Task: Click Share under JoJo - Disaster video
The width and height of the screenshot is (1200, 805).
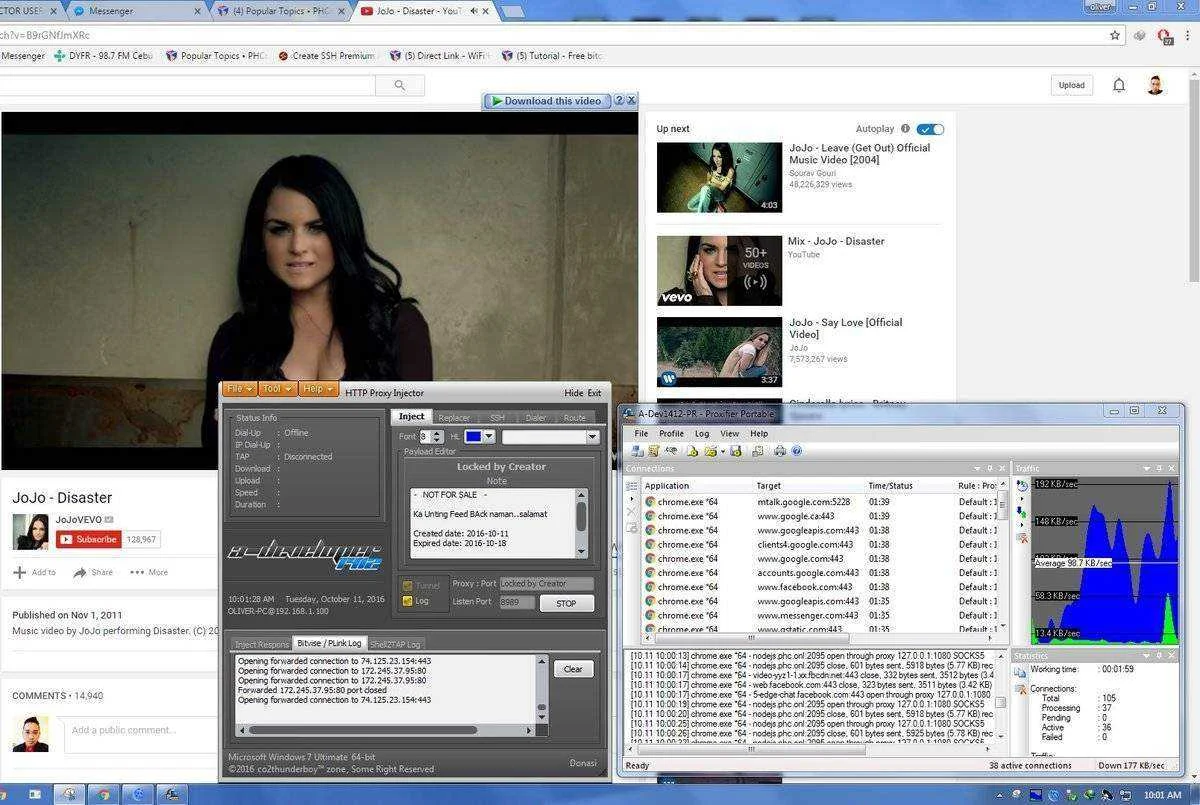Action: click(x=92, y=573)
